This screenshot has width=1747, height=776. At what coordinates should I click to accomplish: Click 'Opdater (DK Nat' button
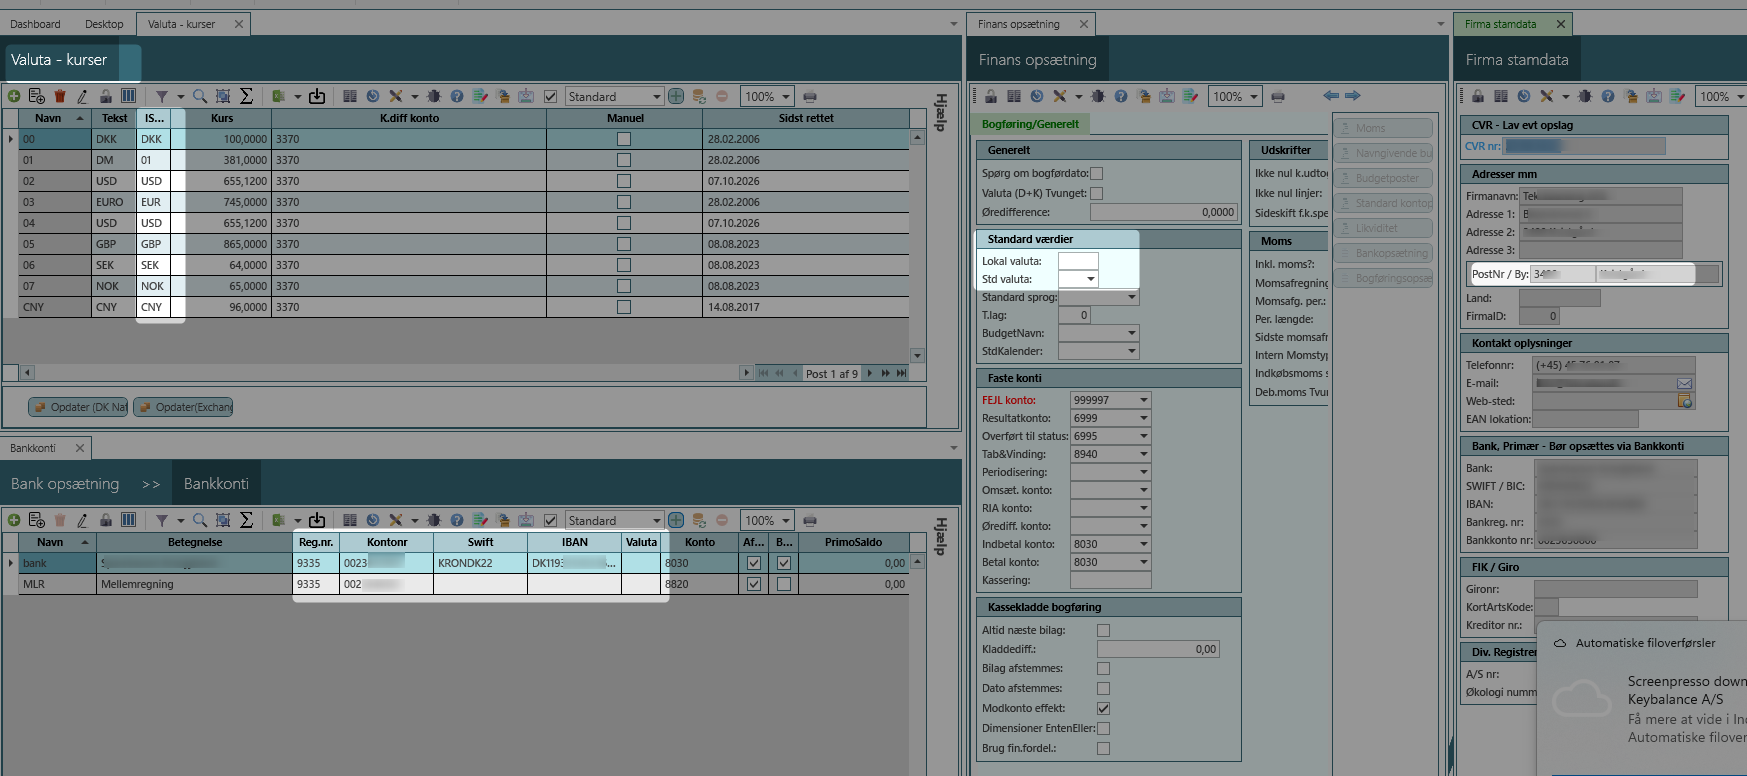79,407
